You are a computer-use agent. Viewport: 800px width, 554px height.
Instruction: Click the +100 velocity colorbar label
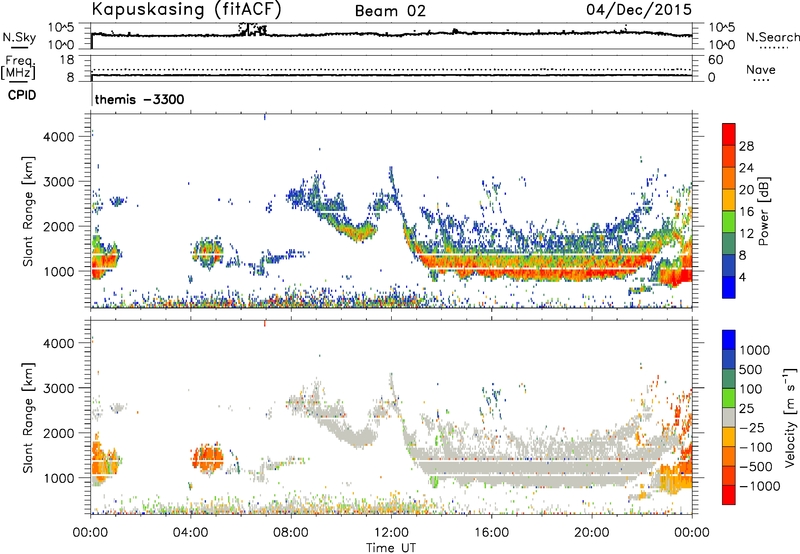coord(751,389)
